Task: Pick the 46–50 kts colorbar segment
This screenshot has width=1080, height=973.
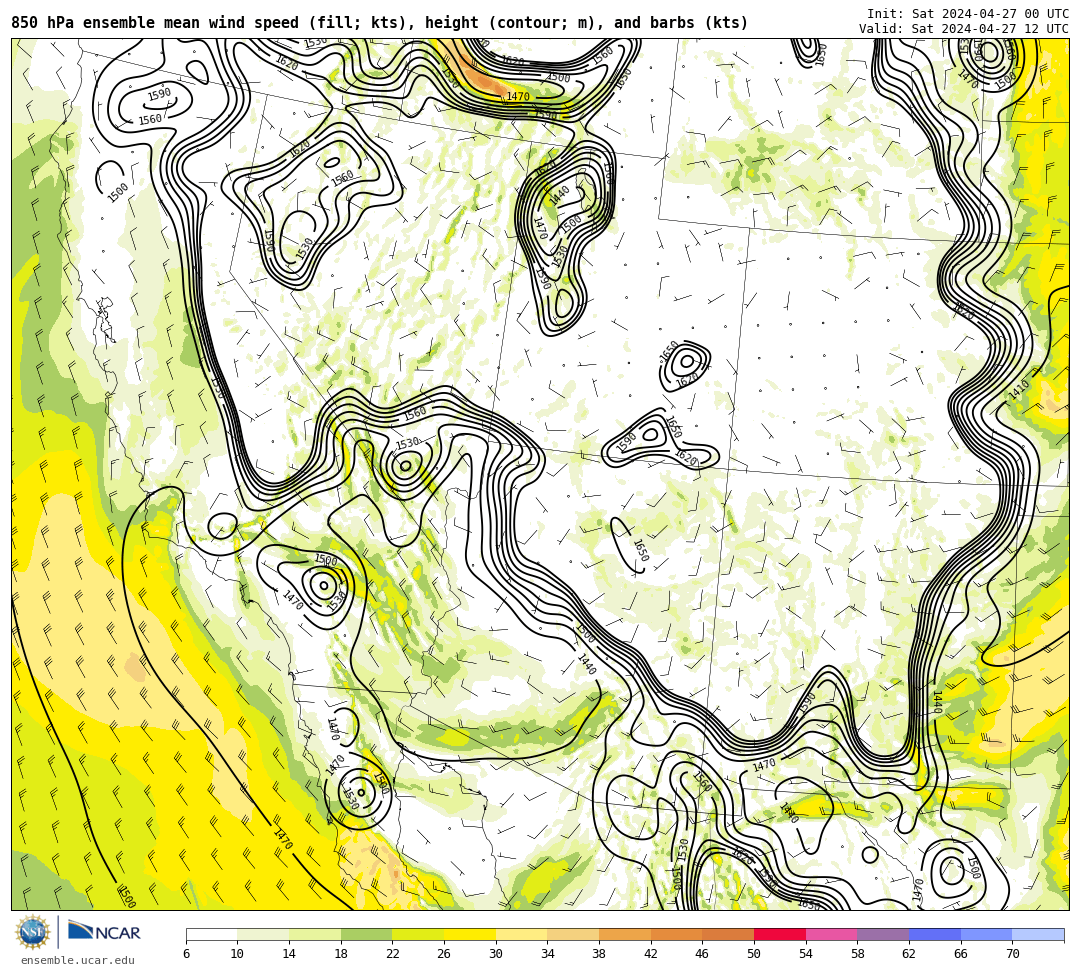Action: [728, 934]
